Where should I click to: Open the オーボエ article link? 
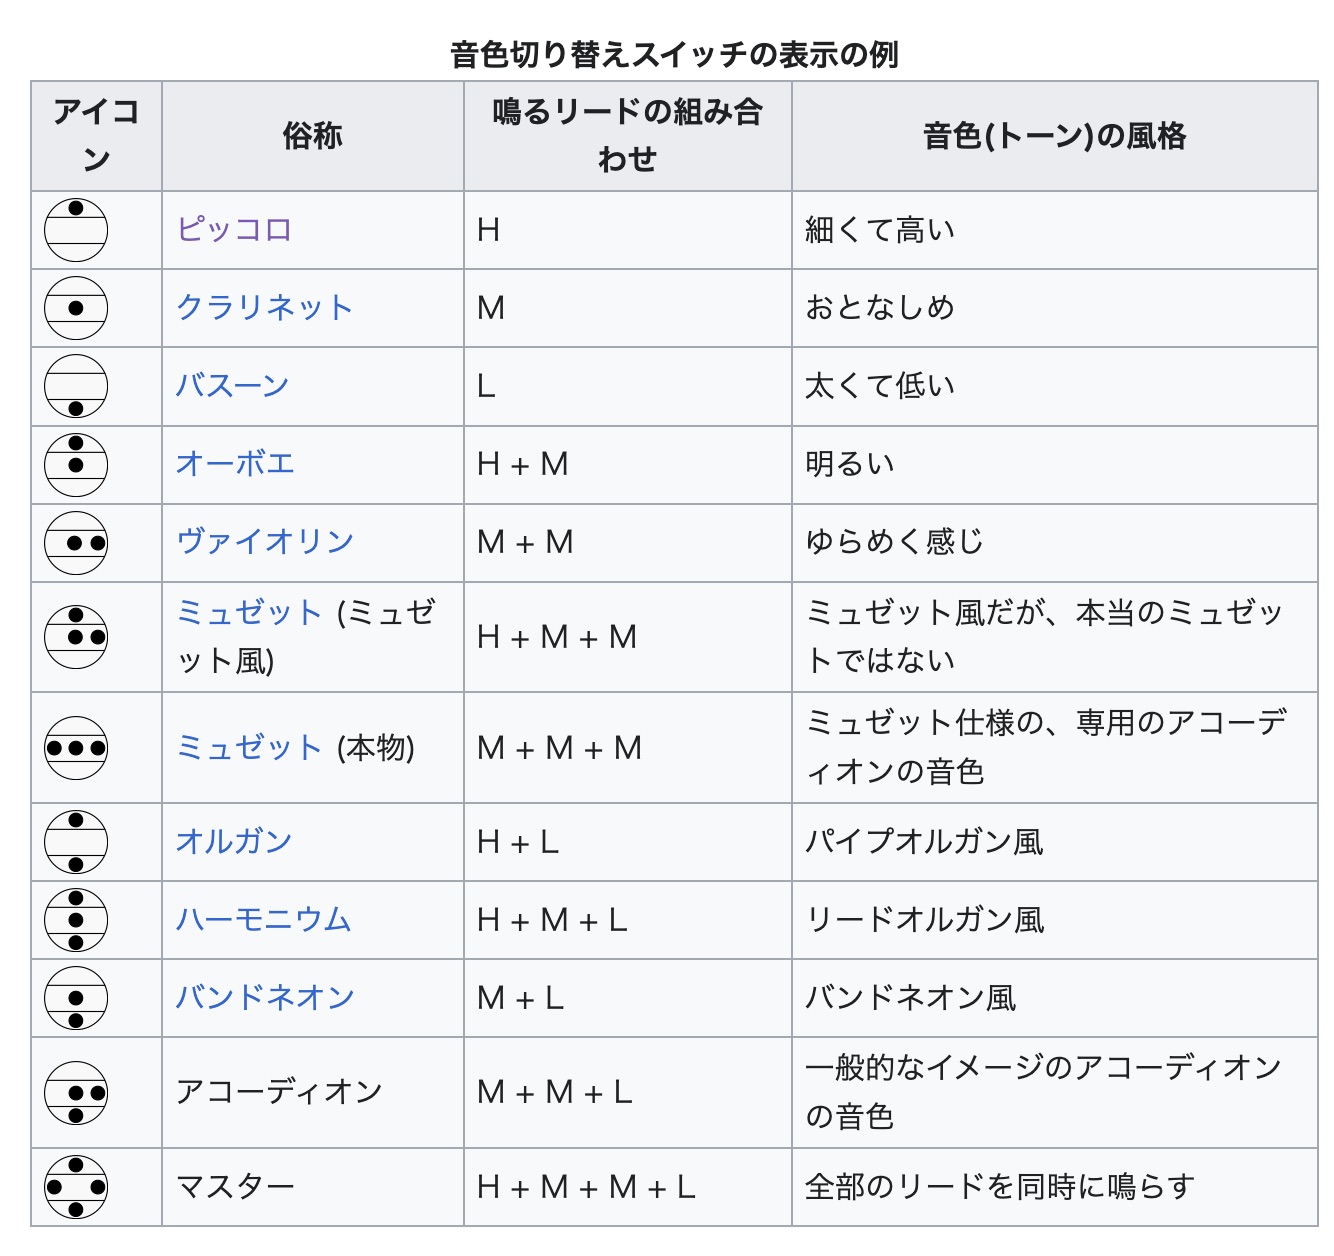235,464
